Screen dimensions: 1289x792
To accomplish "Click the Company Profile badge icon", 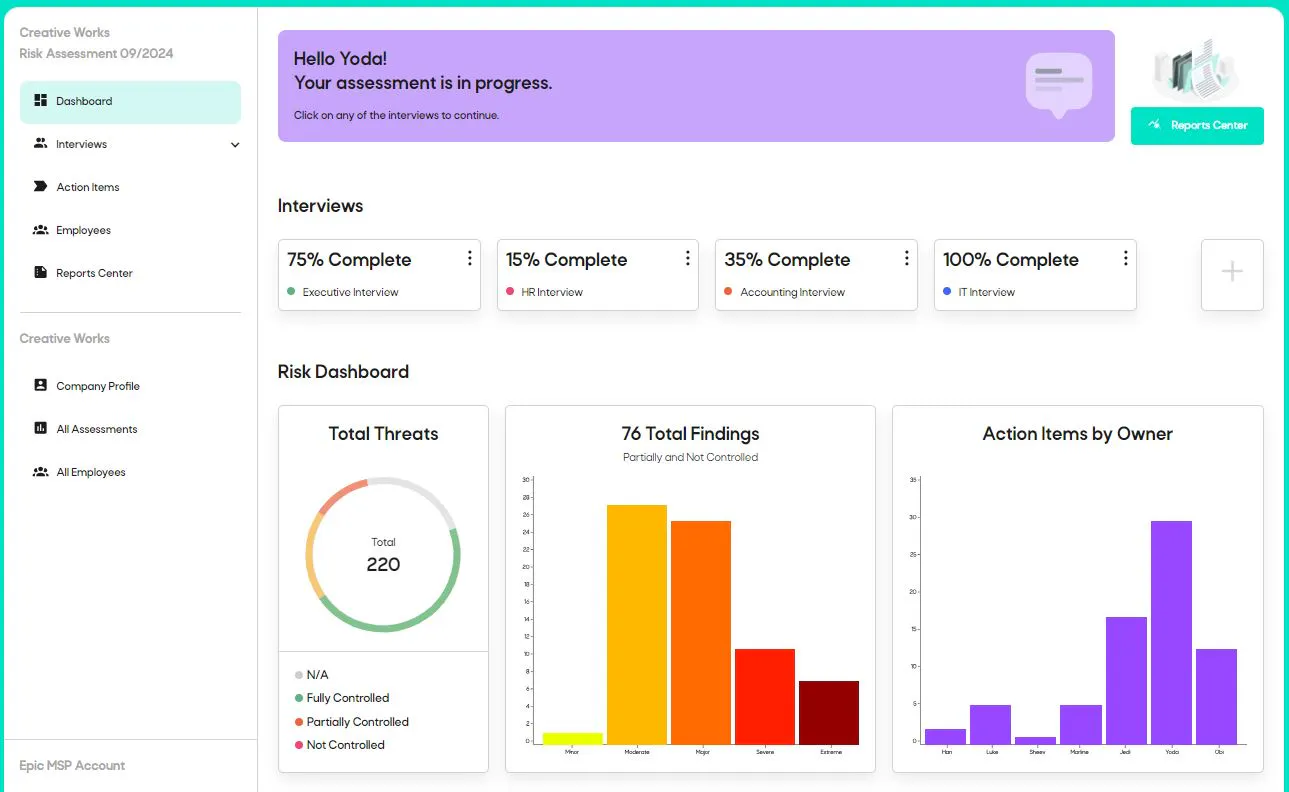I will 41,385.
